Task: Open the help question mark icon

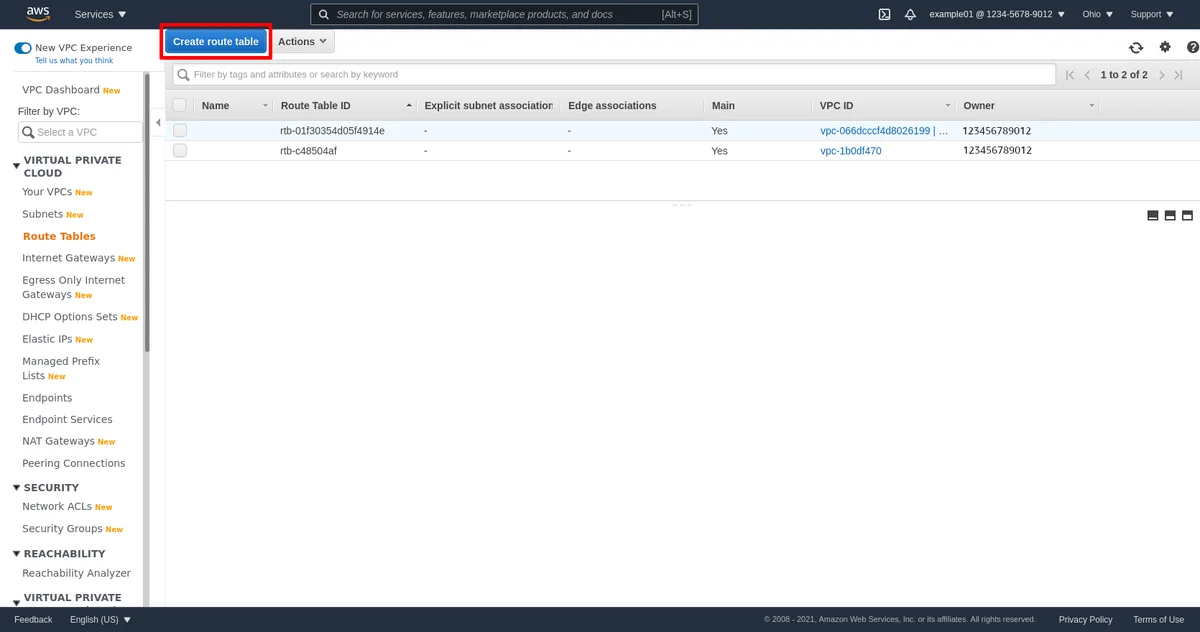Action: coord(1192,47)
